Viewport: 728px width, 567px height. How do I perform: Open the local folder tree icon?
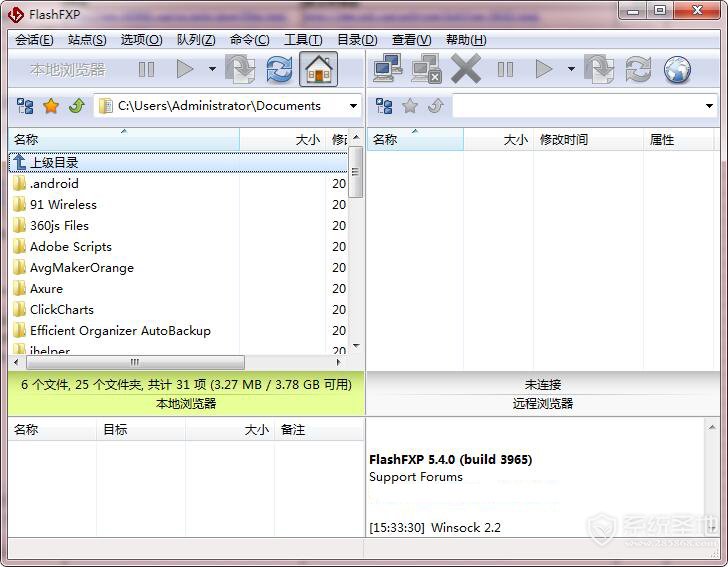(x=25, y=106)
